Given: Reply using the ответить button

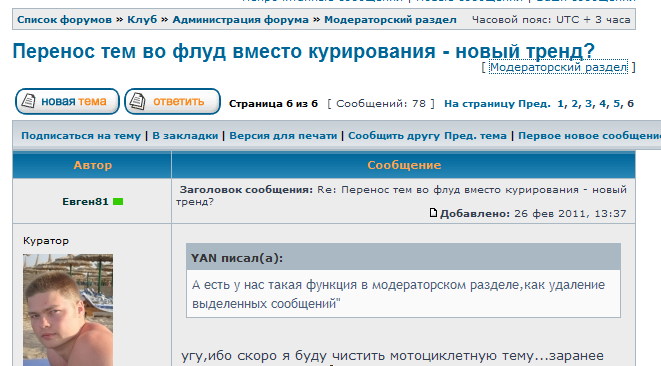Looking at the screenshot, I should [x=172, y=101].
